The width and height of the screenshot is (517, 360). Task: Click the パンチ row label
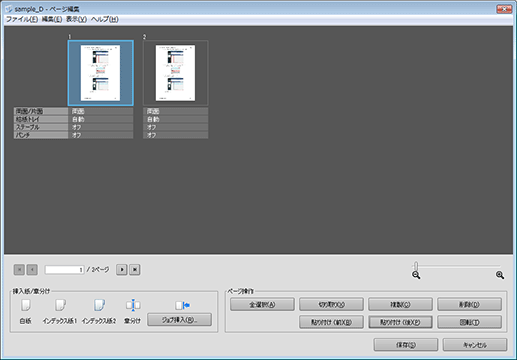click(x=41, y=135)
